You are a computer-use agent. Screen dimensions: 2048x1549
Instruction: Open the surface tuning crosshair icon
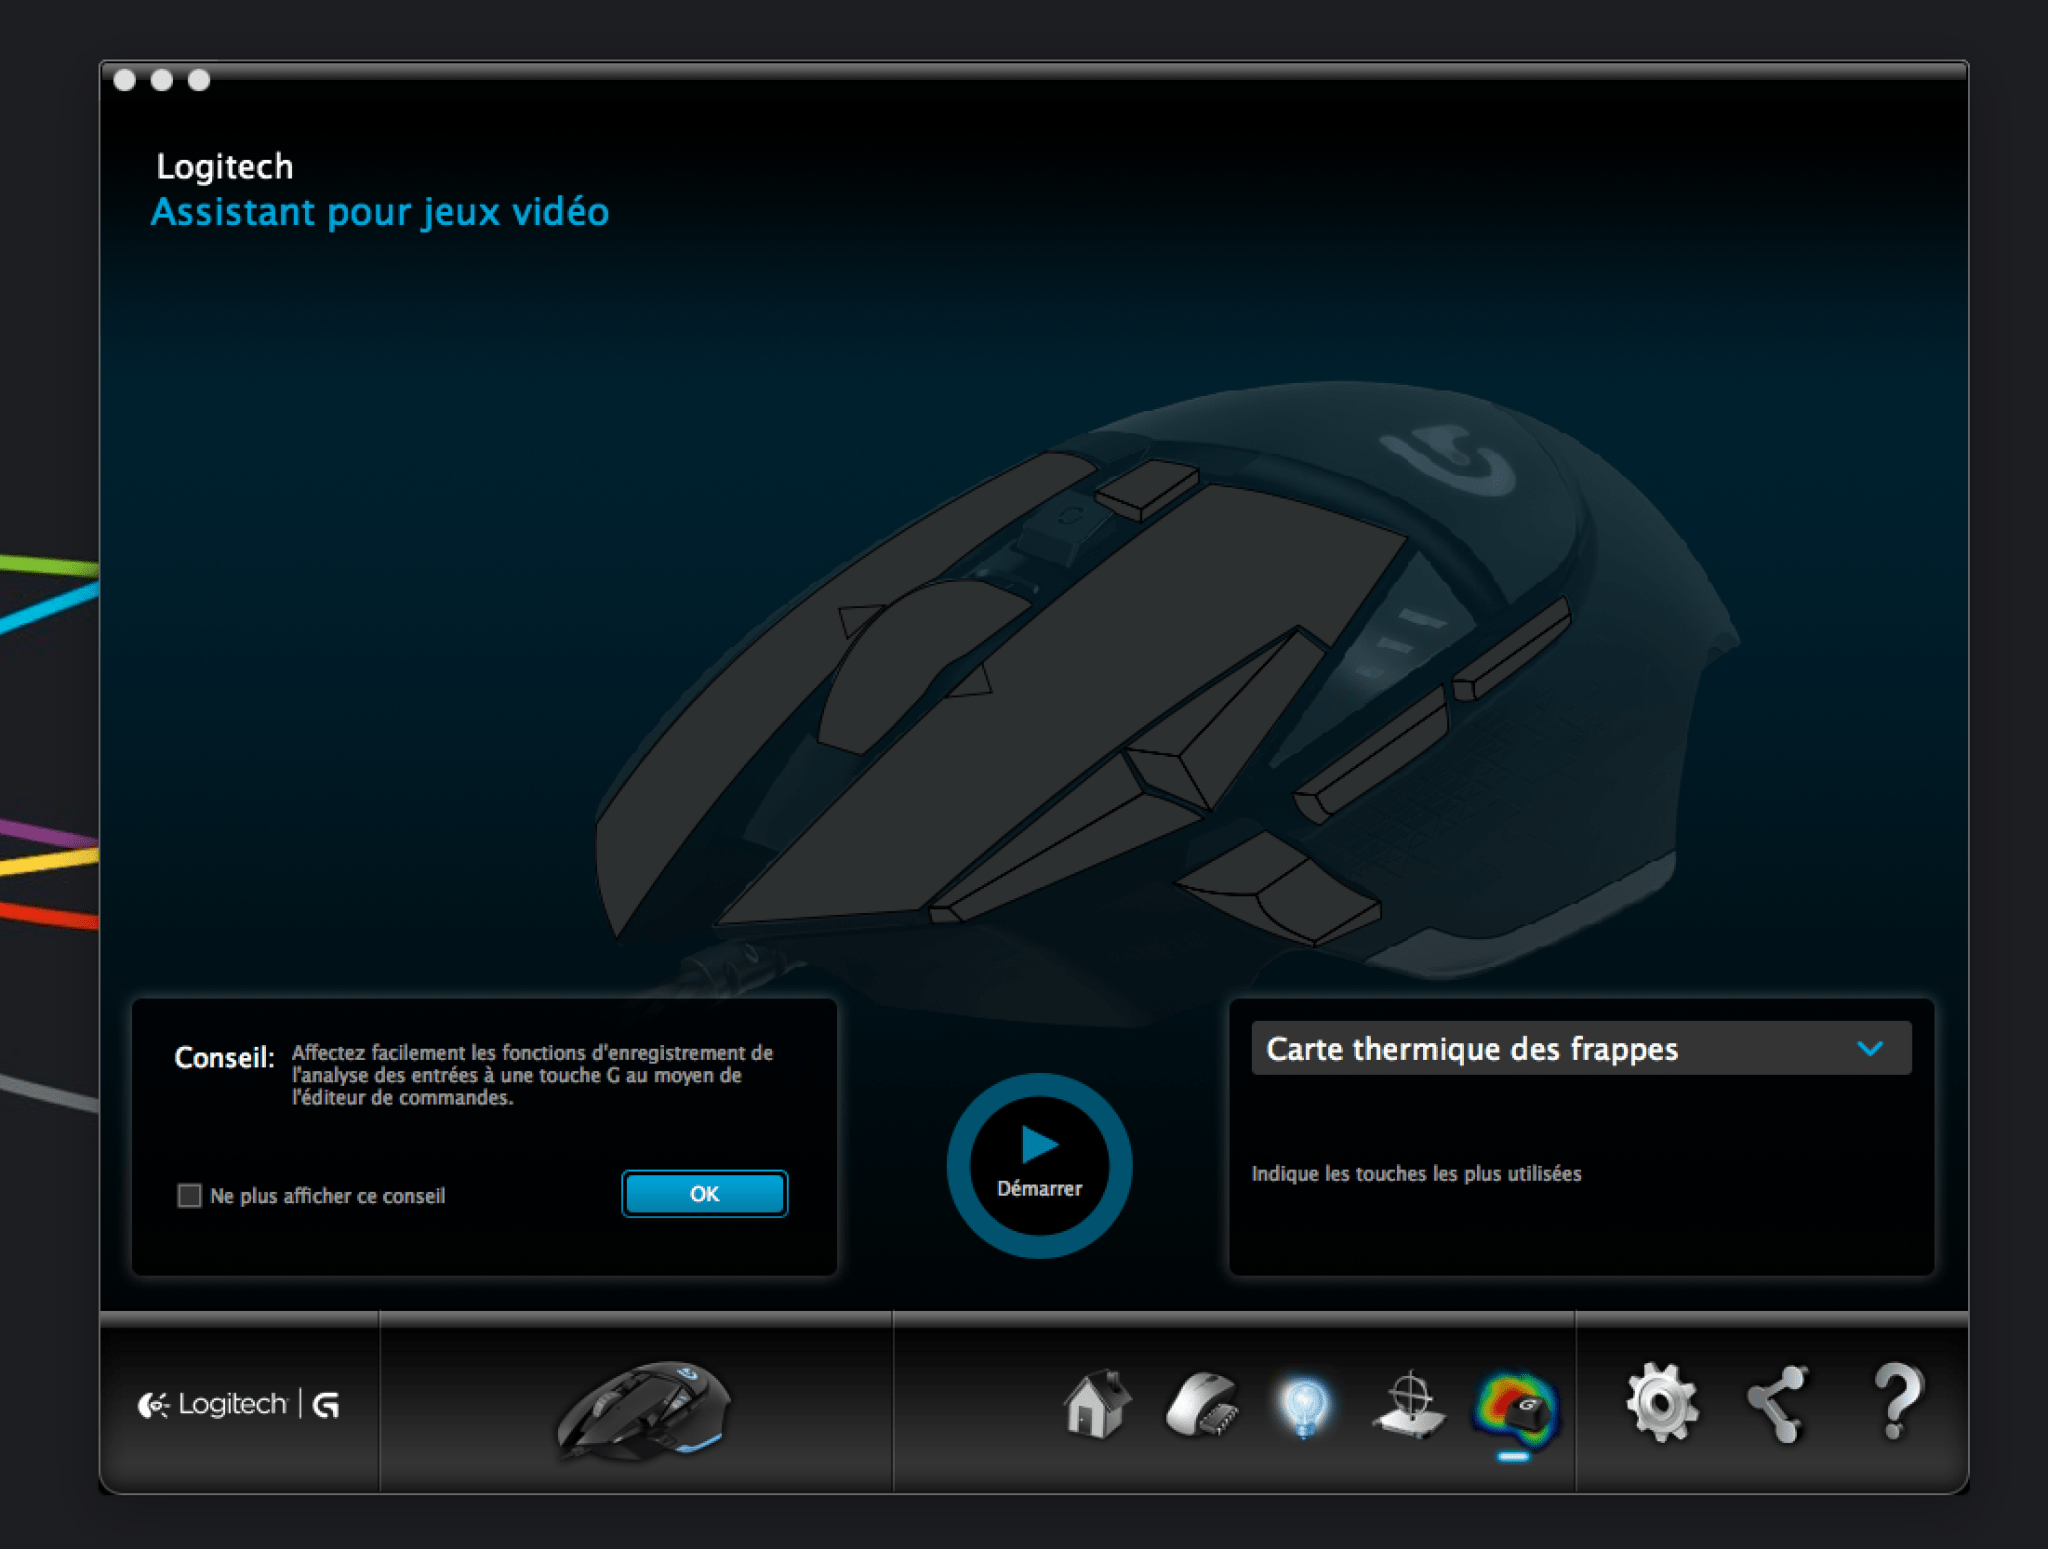1410,1405
